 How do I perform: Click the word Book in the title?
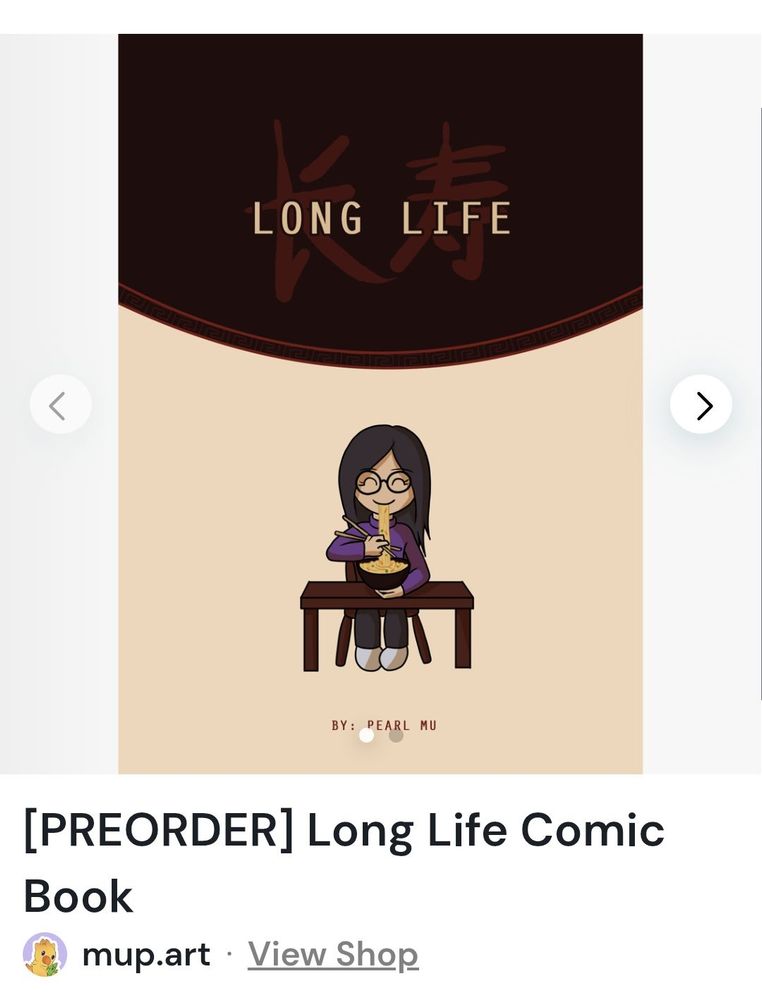(78, 895)
